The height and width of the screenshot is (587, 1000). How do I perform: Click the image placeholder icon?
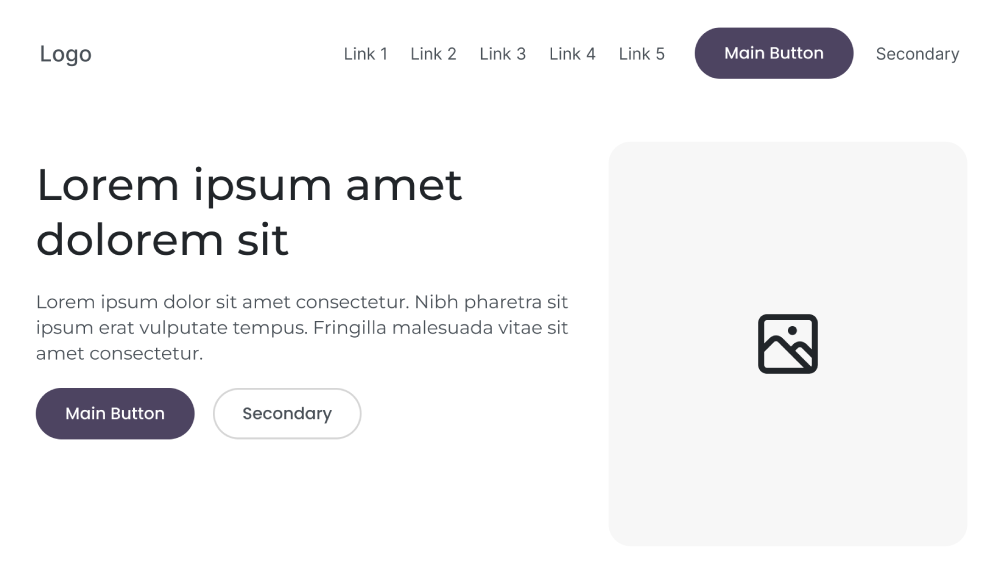[788, 344]
